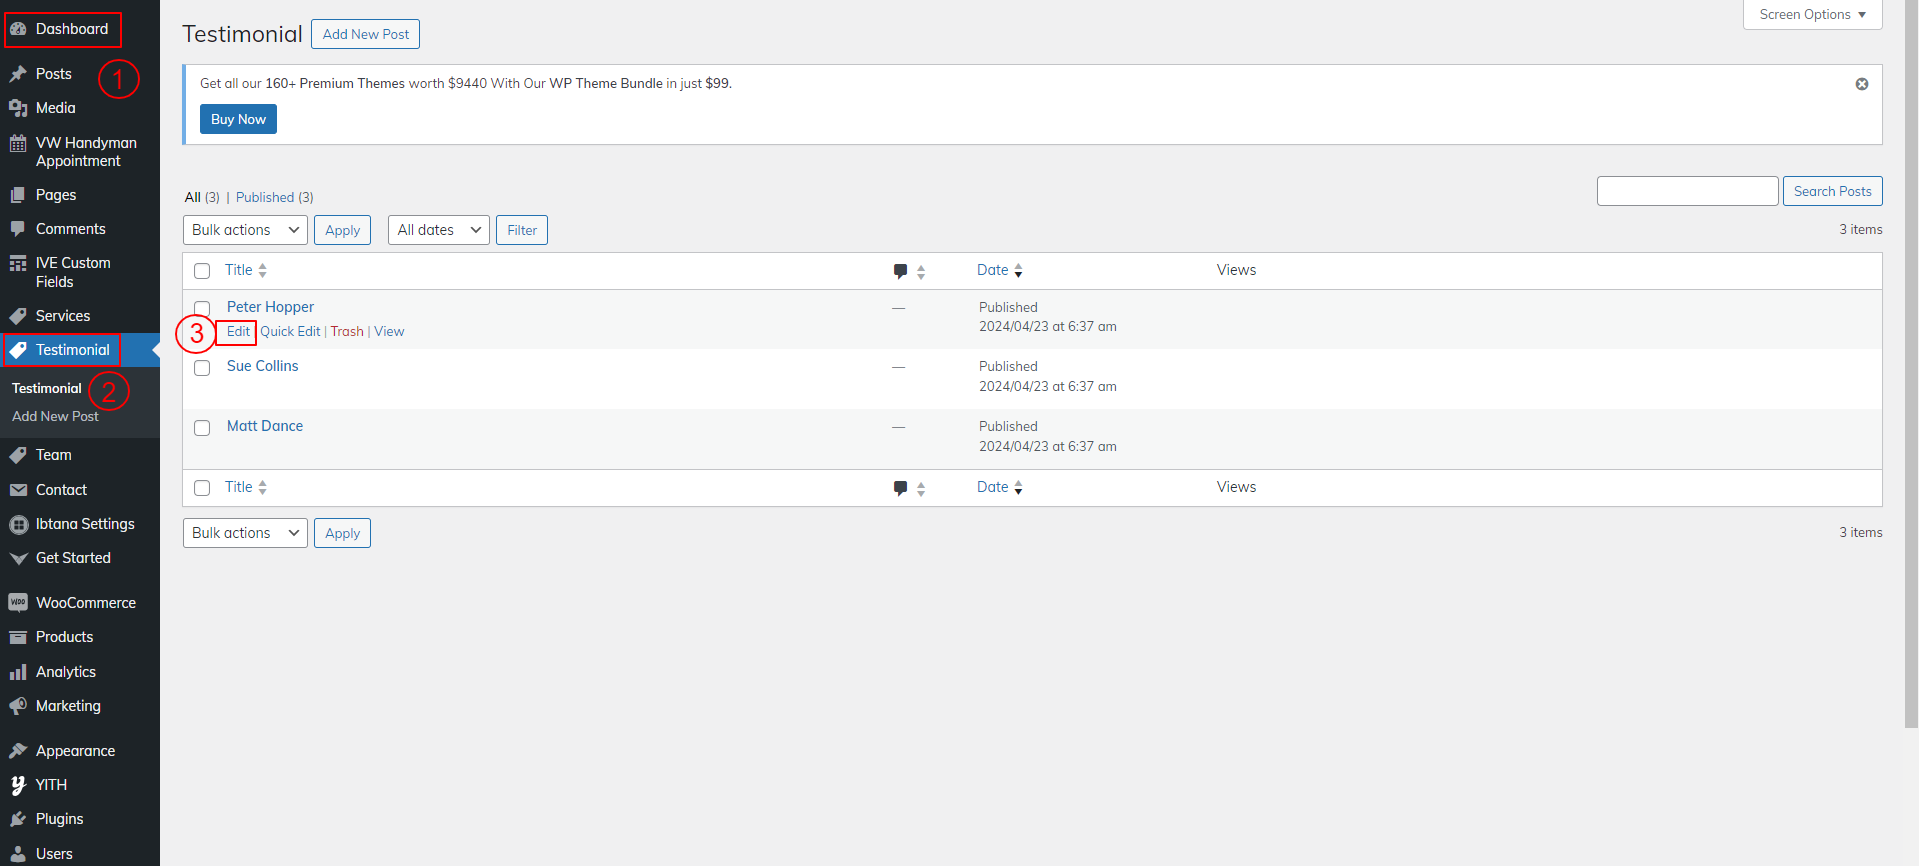Open the All dates filter dropdown

tap(438, 230)
